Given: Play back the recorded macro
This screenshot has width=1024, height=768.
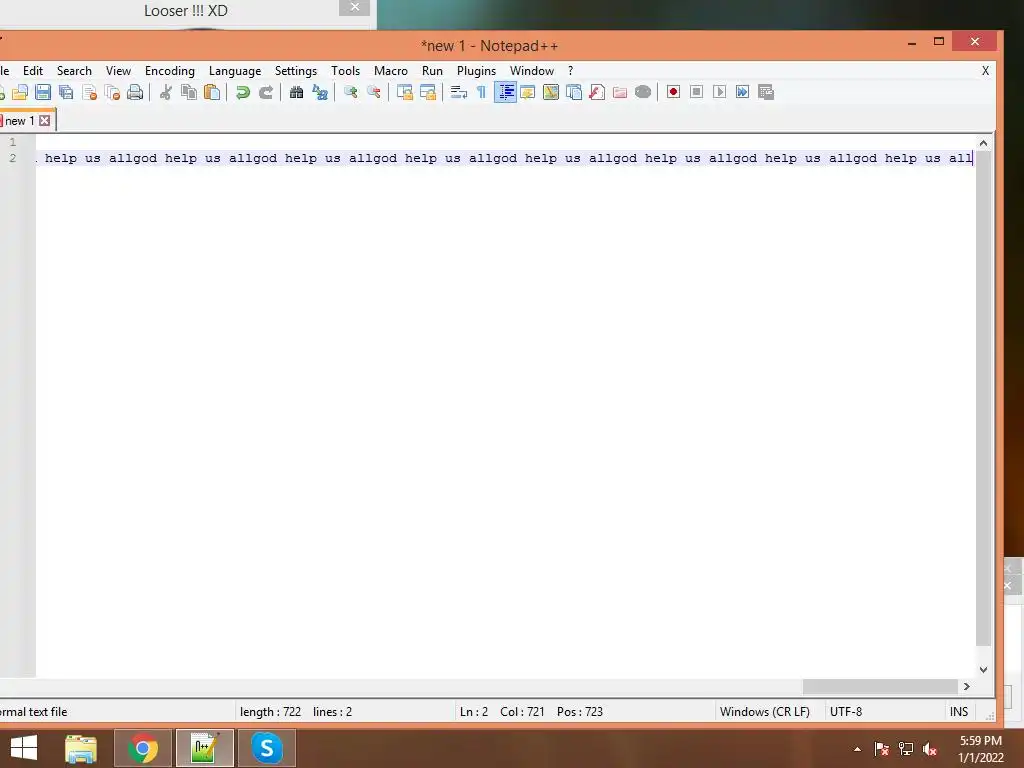Looking at the screenshot, I should (x=720, y=92).
